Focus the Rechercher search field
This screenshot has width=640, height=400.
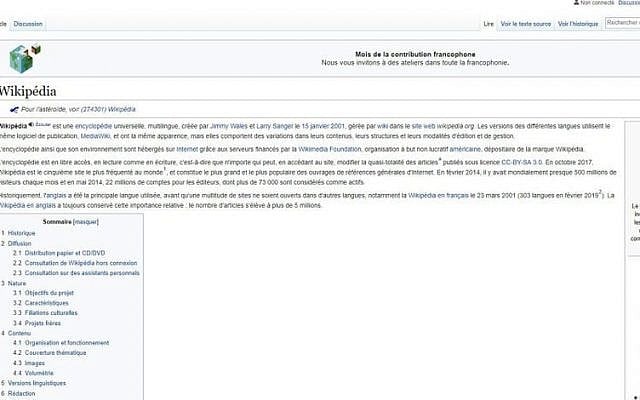[623, 23]
